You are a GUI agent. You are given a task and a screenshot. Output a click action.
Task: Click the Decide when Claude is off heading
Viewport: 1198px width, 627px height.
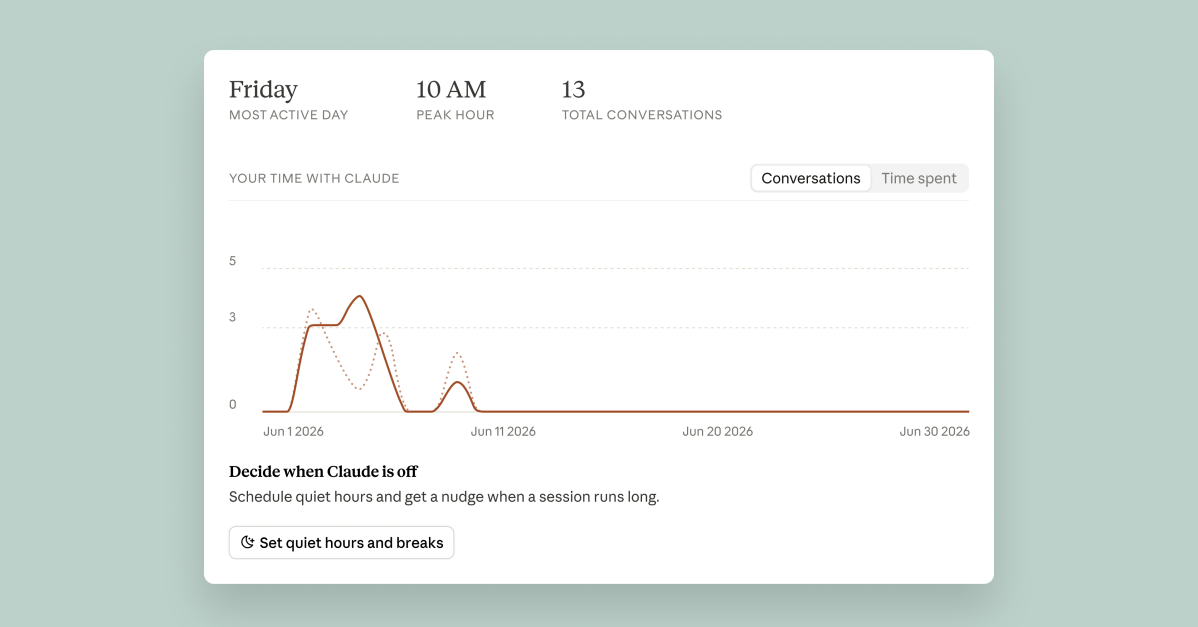[323, 471]
